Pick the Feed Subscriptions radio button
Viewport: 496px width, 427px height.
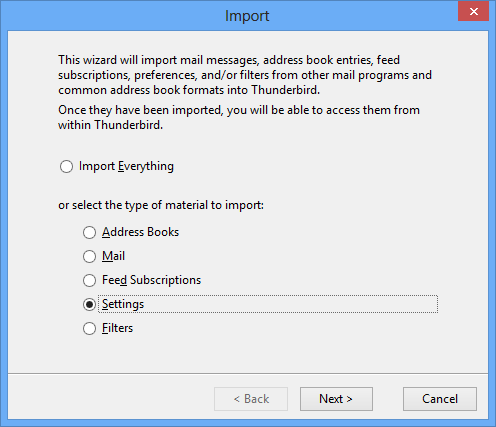pyautogui.click(x=89, y=280)
